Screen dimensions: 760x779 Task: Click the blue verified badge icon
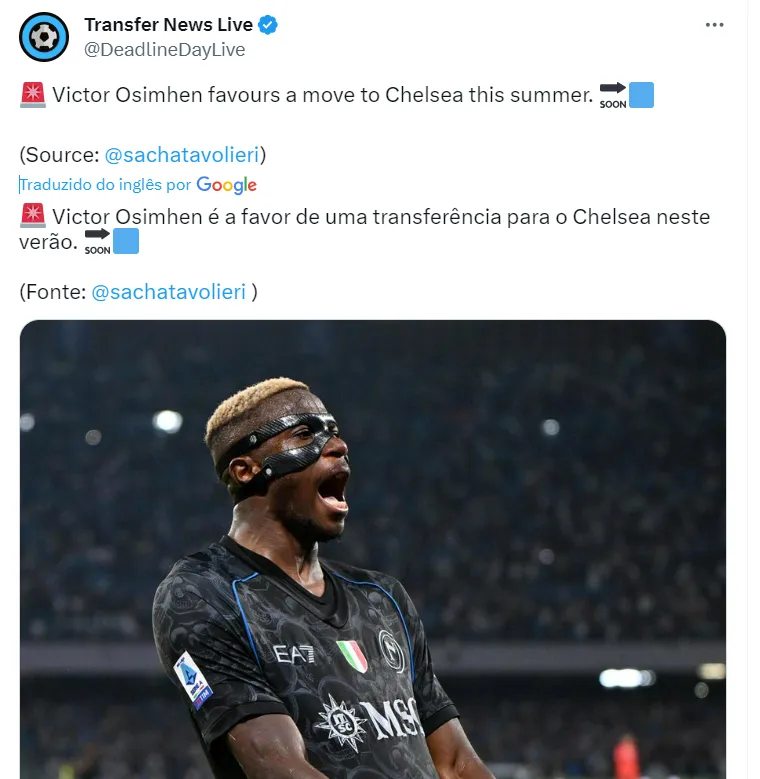pos(268,24)
